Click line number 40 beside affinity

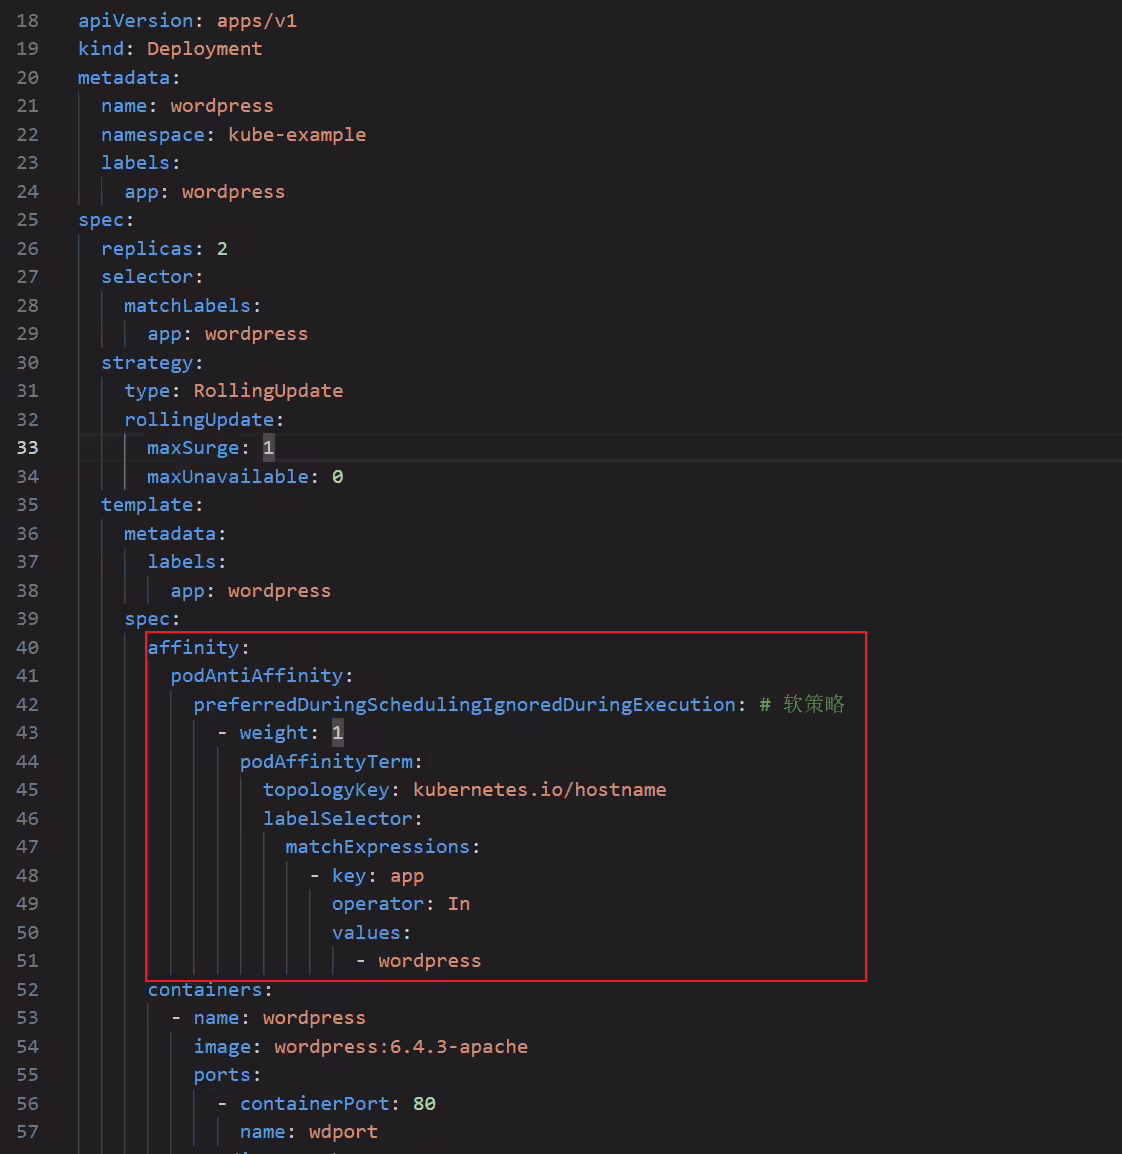coord(27,648)
